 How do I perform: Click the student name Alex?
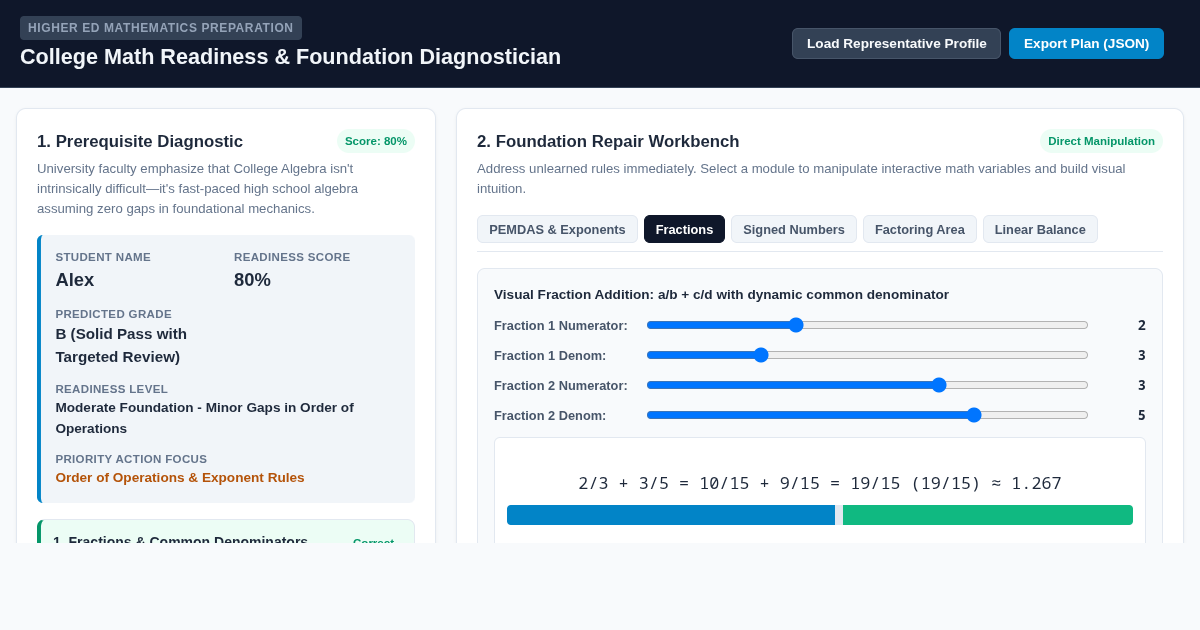(x=75, y=280)
